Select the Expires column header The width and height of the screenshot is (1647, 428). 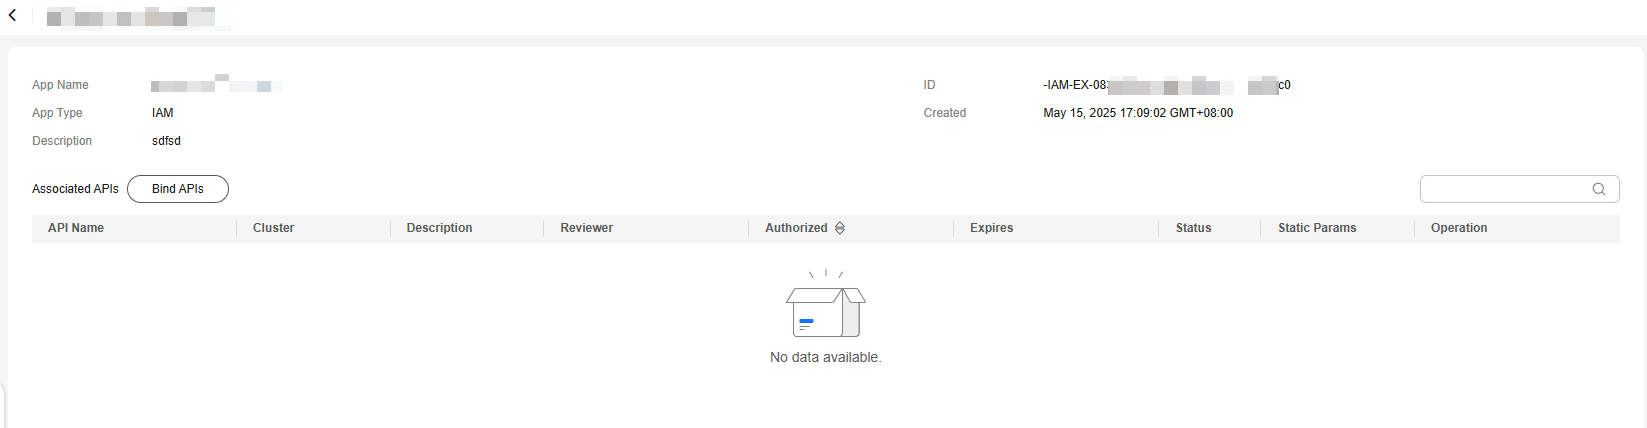tap(991, 228)
